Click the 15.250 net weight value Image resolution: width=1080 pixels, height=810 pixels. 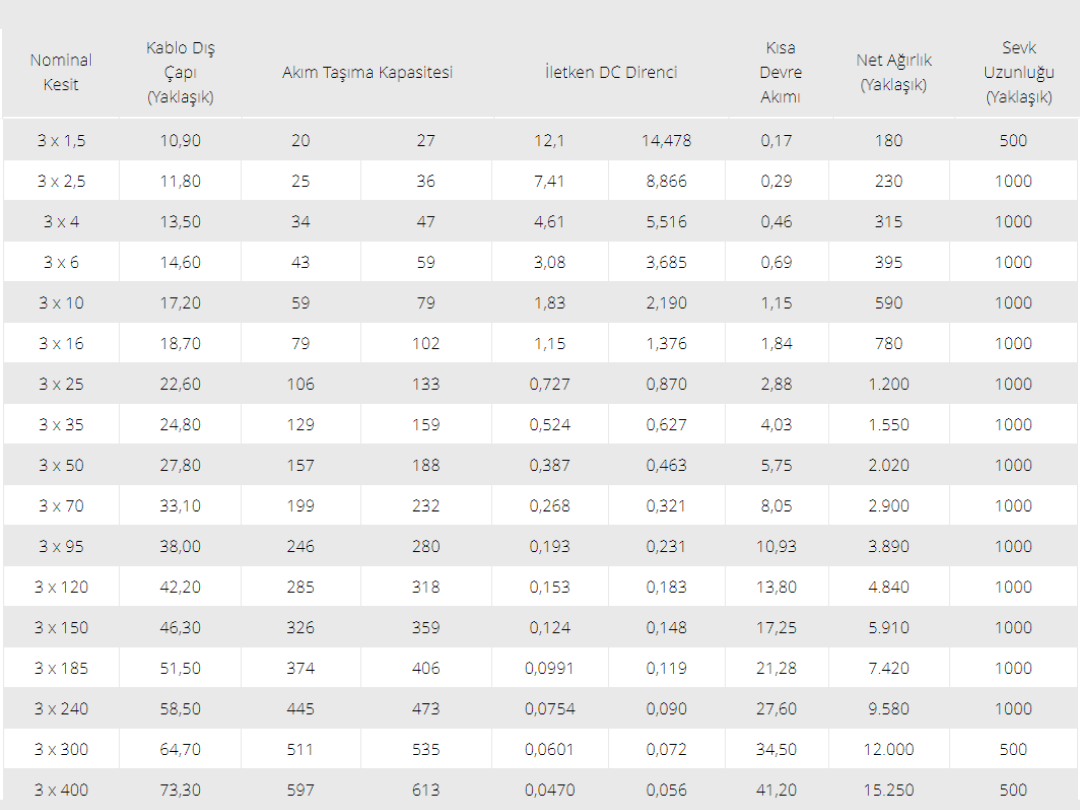[x=888, y=790]
